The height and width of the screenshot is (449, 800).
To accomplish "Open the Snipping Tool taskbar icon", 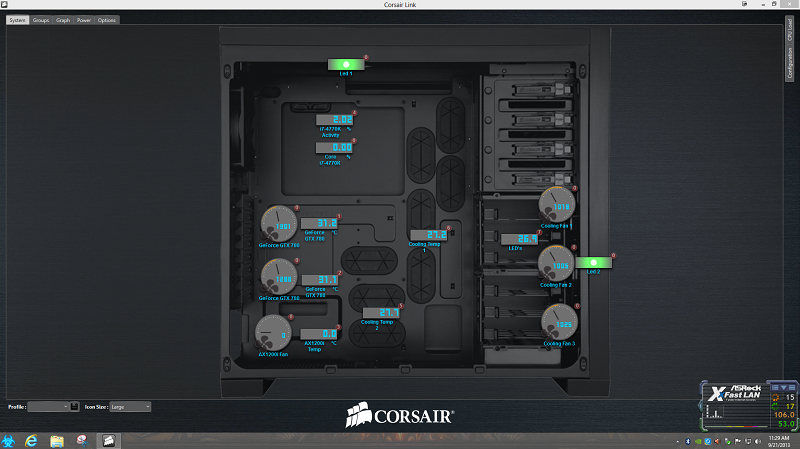I will click(82, 441).
